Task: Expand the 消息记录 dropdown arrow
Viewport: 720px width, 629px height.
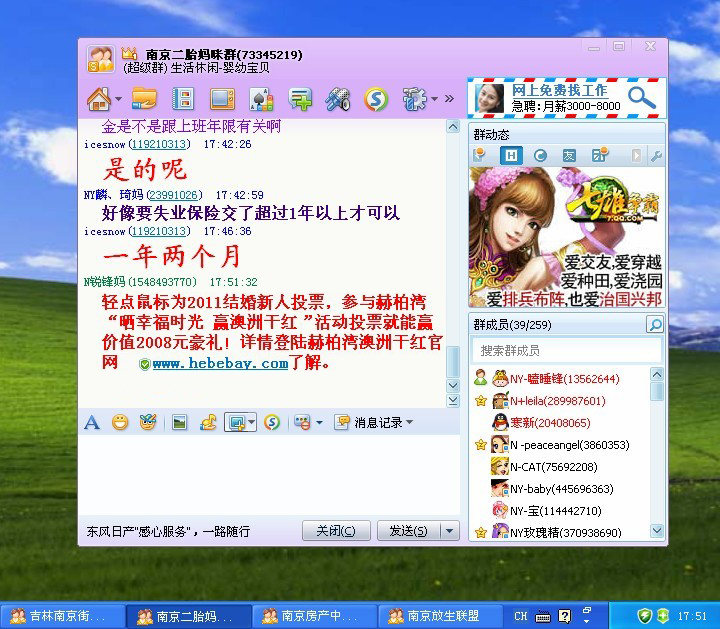Action: pyautogui.click(x=410, y=421)
